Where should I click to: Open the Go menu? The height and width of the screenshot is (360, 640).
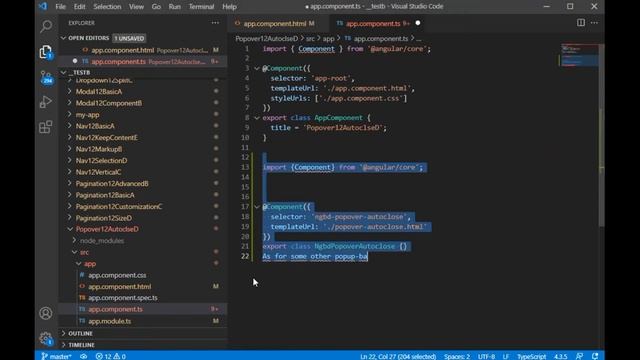click(x=156, y=7)
